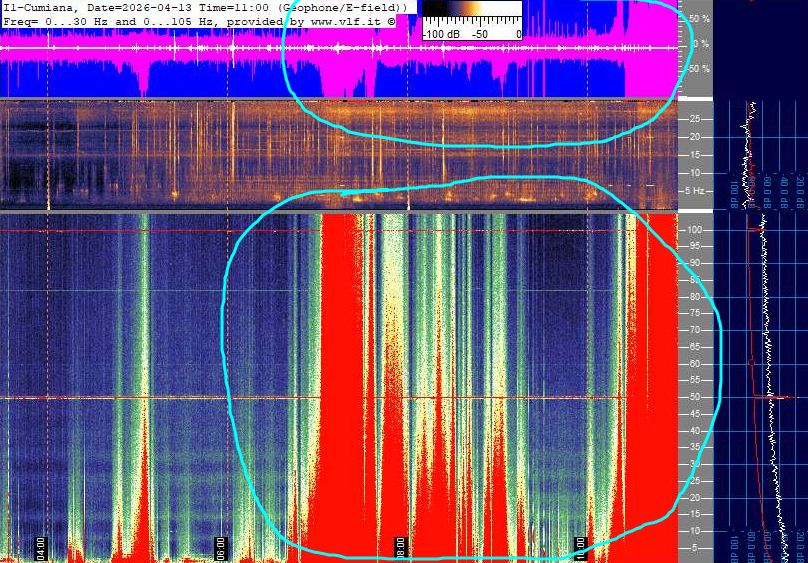Click the 100 Hz frequency axis label
808x563 pixels.
(693, 230)
